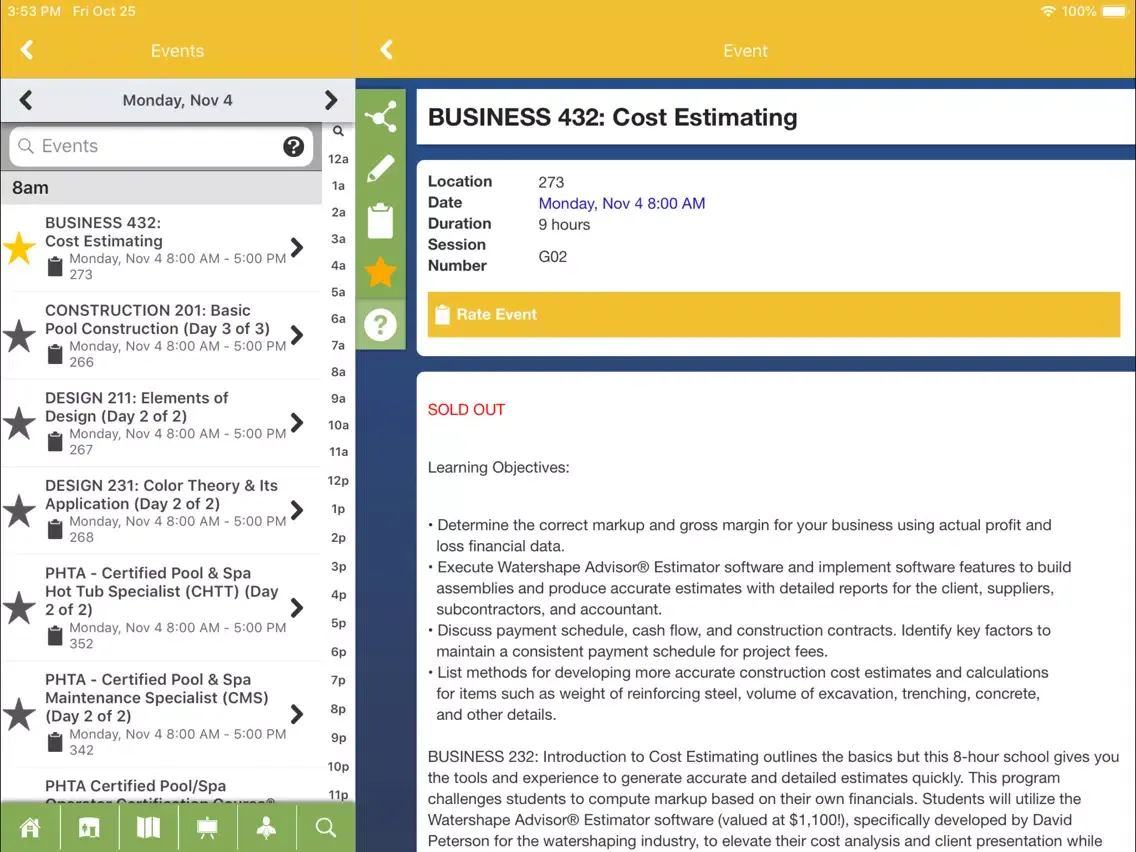Tap the floor map tab icon

coord(148,827)
